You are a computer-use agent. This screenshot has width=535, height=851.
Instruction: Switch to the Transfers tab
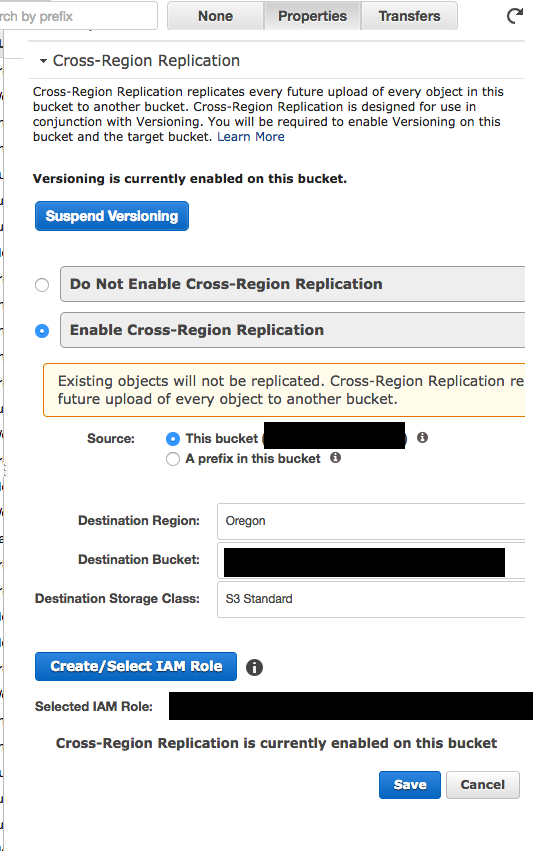tap(409, 16)
